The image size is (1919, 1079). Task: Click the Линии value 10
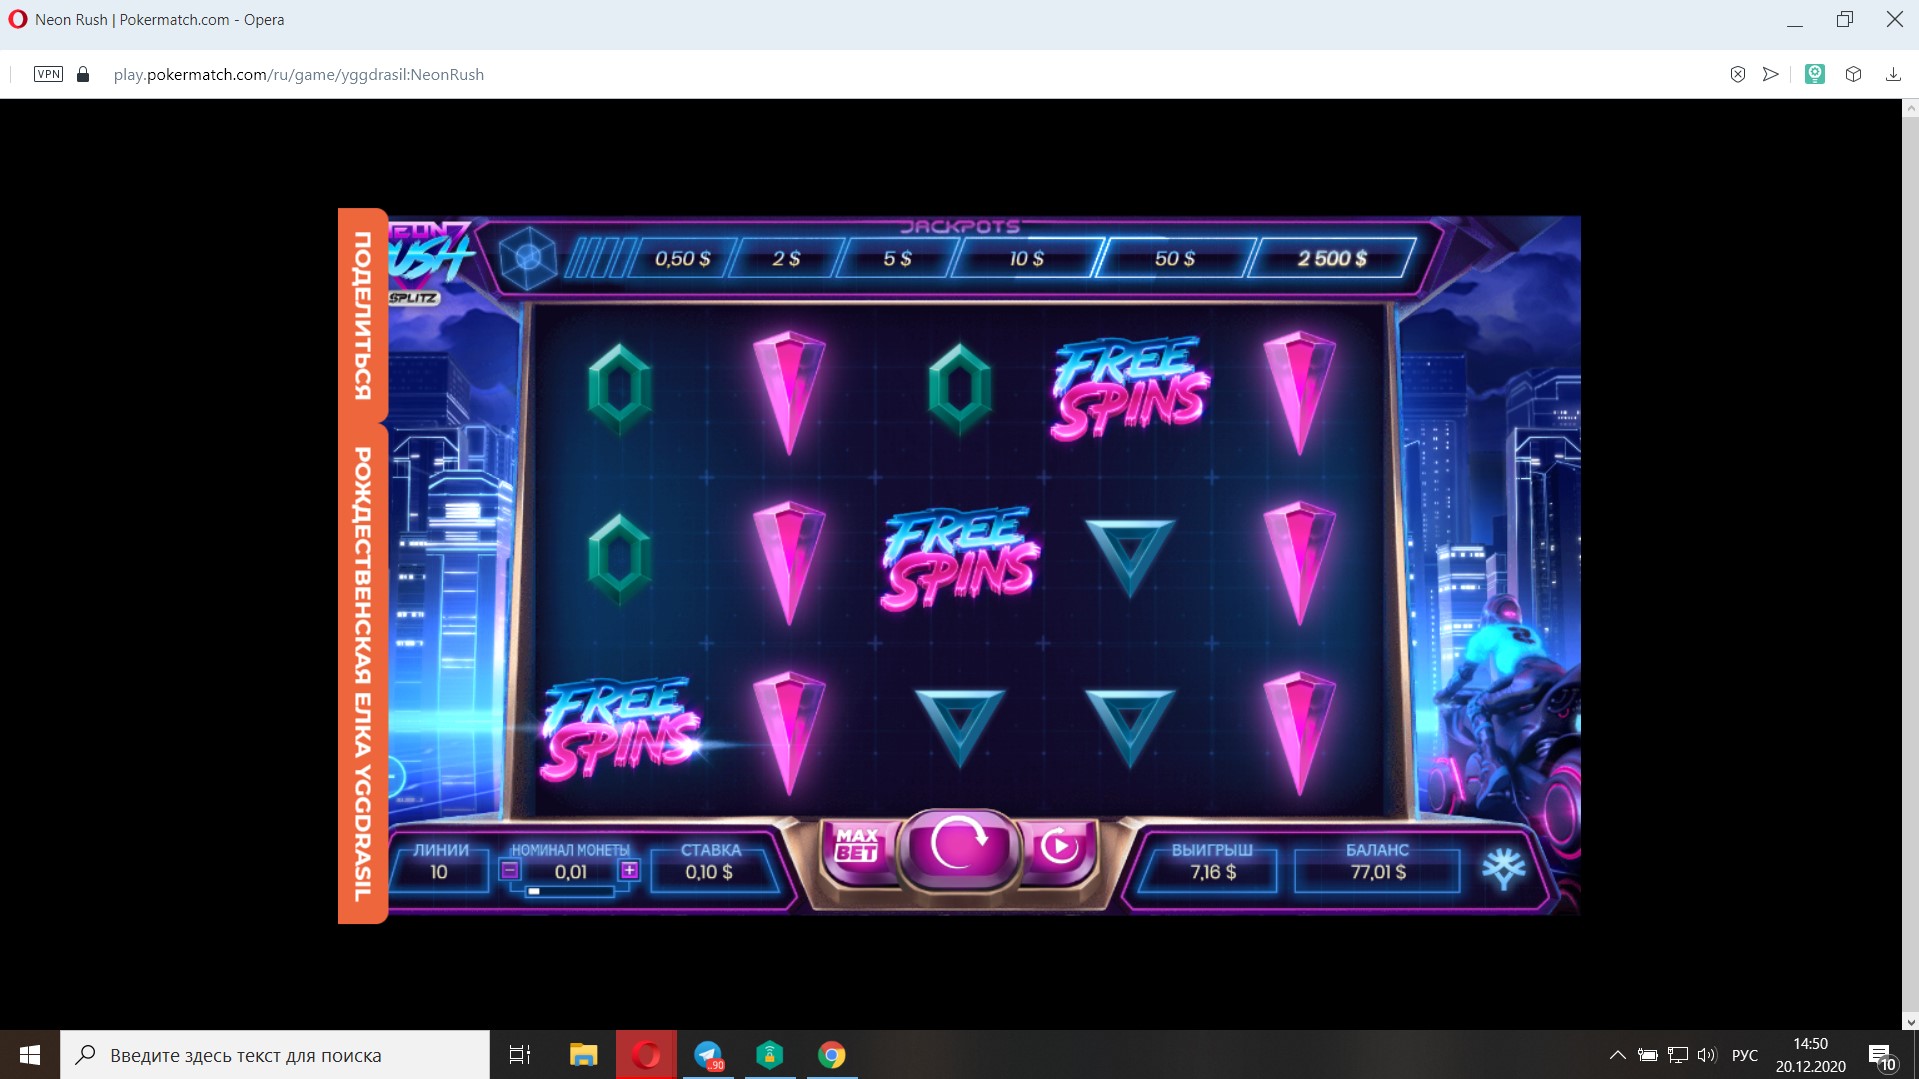click(x=439, y=872)
